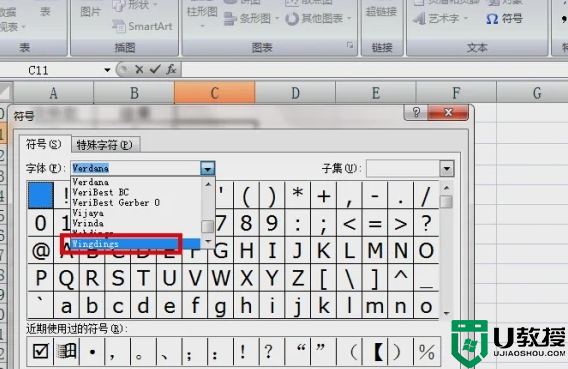This screenshot has height=369, width=568.
Task: Close the 符号 dialog
Action: click(448, 113)
